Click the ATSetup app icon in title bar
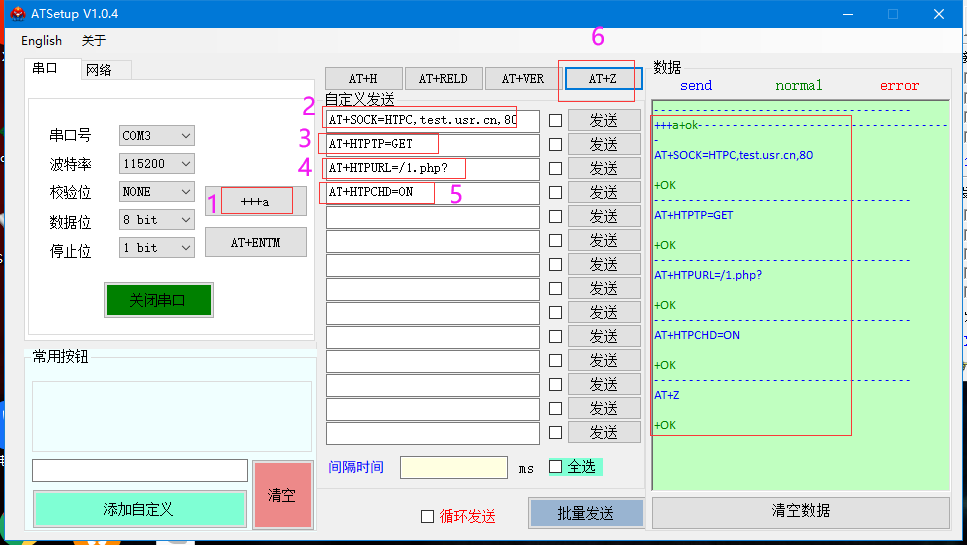This screenshot has width=967, height=545. pyautogui.click(x=18, y=14)
